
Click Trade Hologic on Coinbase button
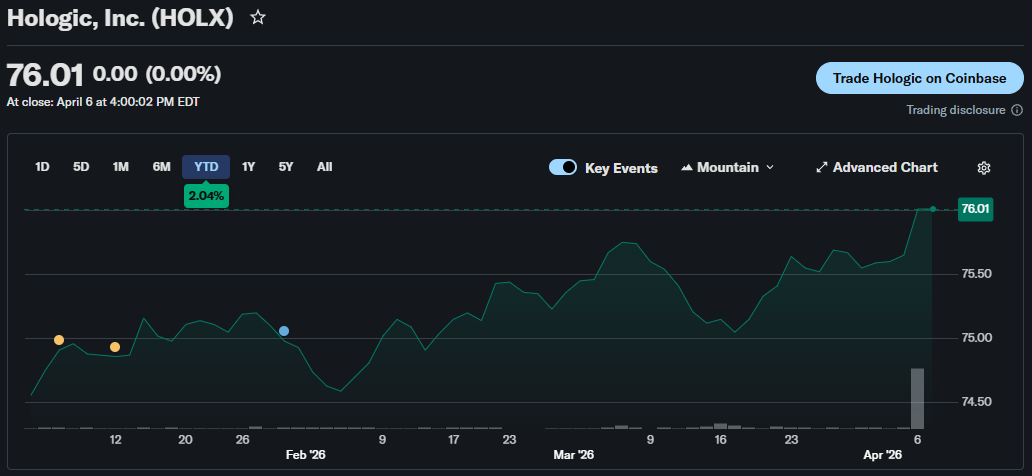tap(919, 78)
